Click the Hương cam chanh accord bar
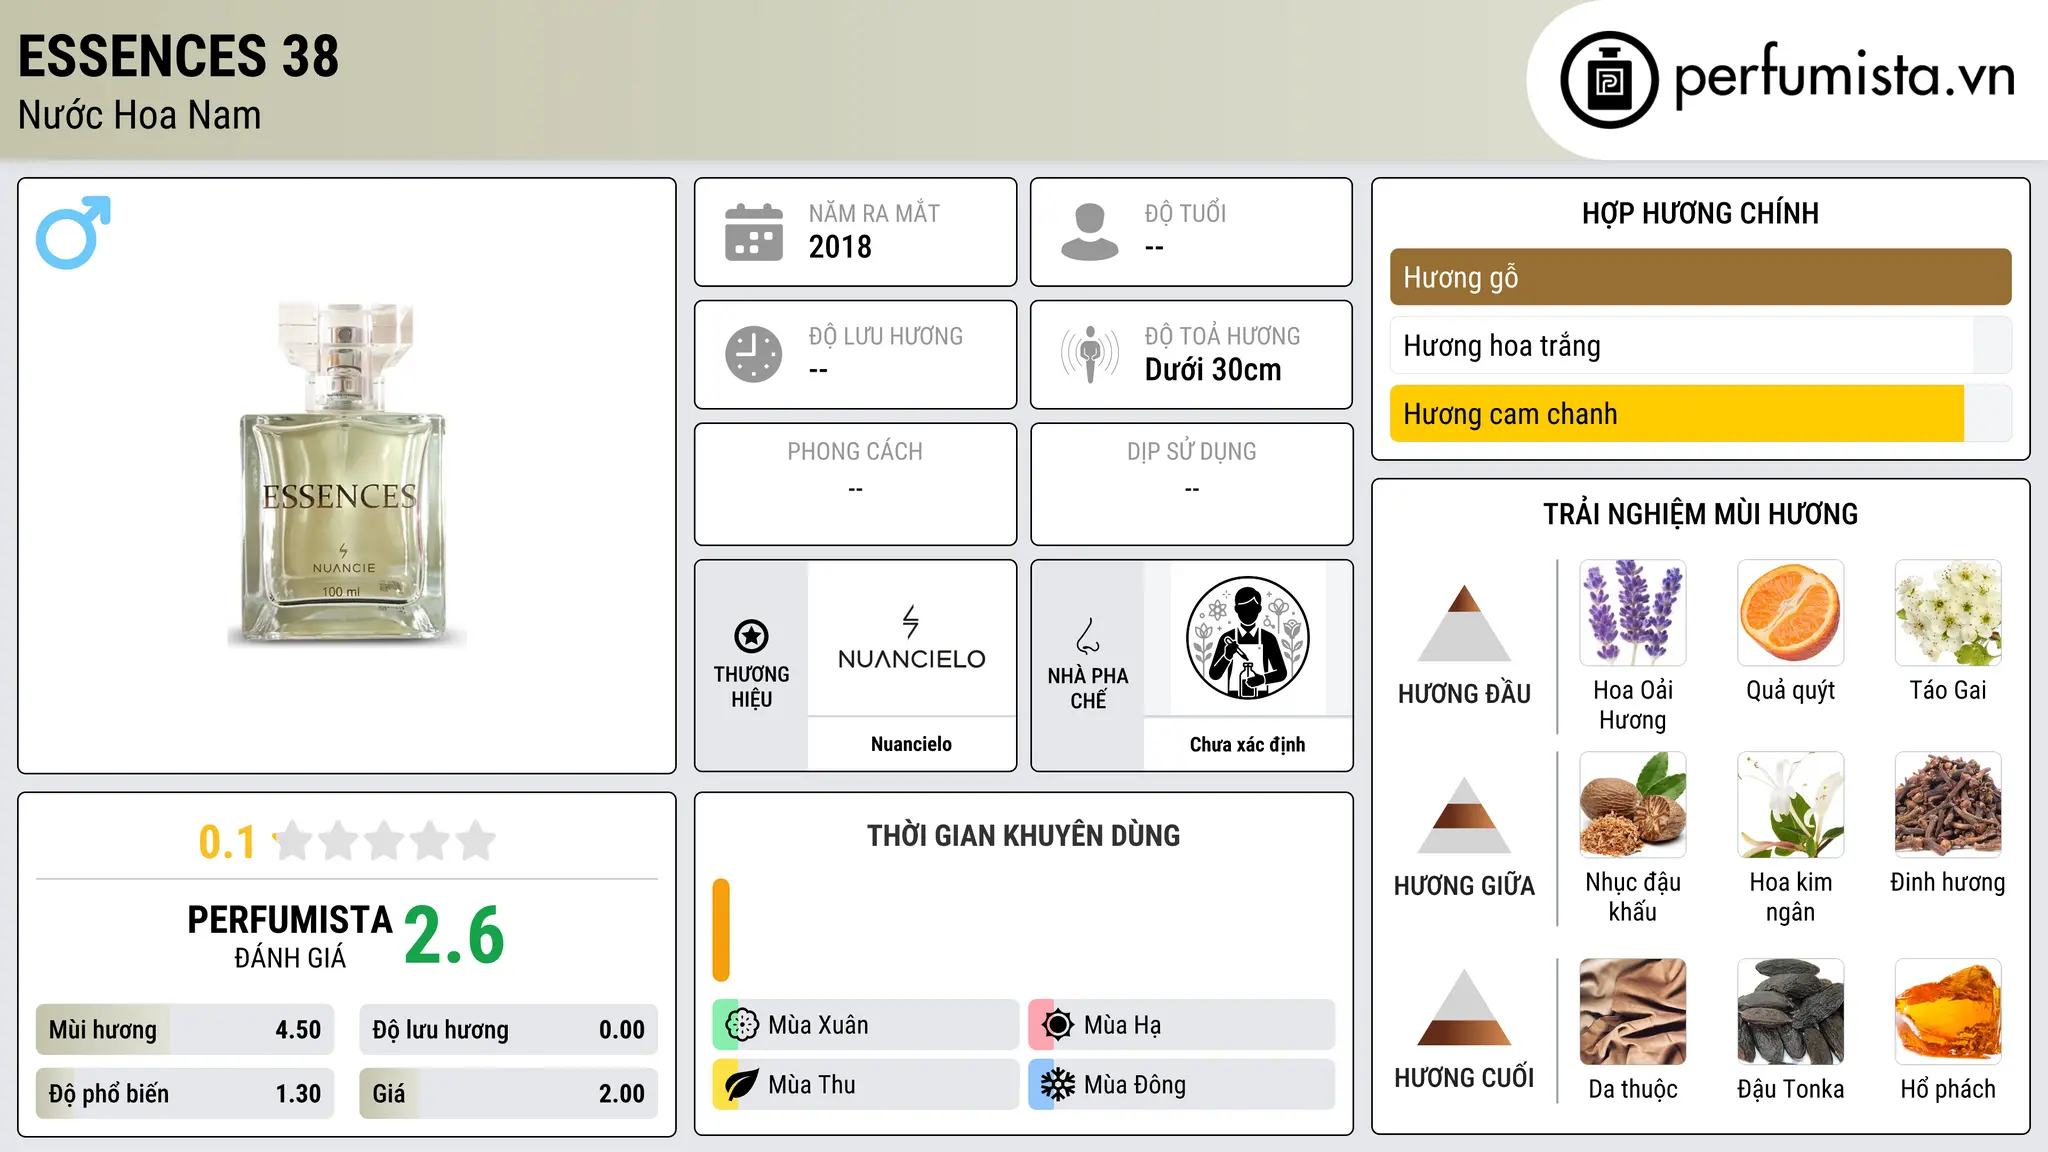2048x1152 pixels. click(x=1700, y=413)
